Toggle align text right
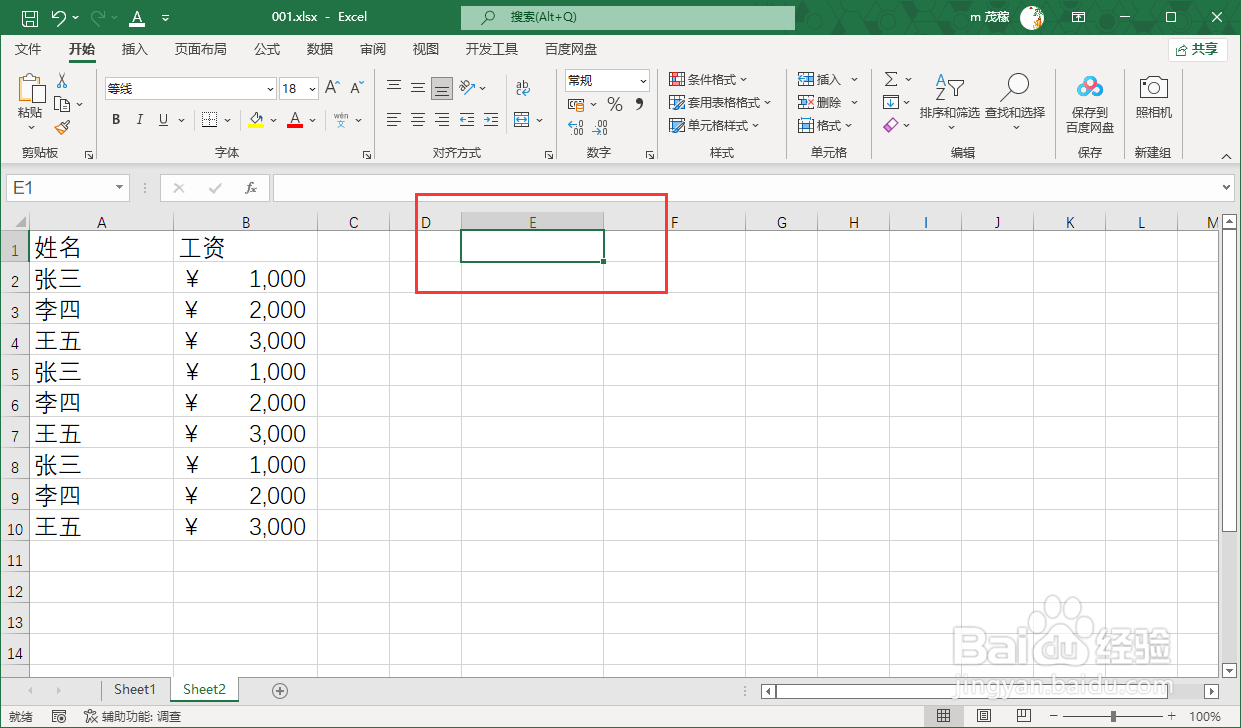 (442, 120)
